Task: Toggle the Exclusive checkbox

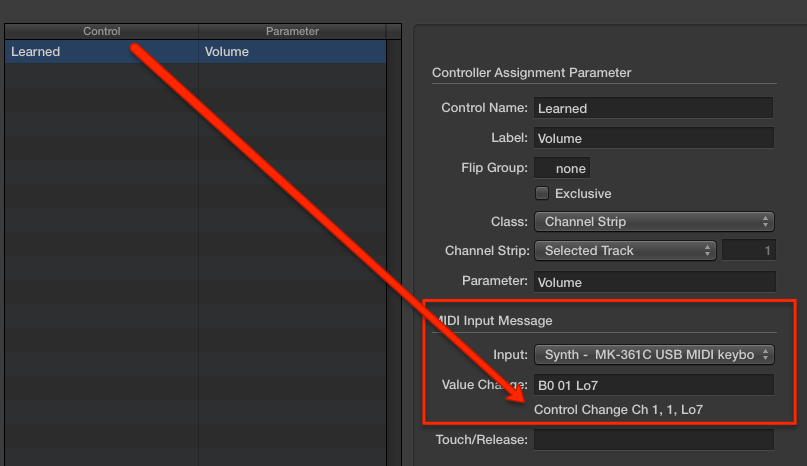Action: (543, 193)
